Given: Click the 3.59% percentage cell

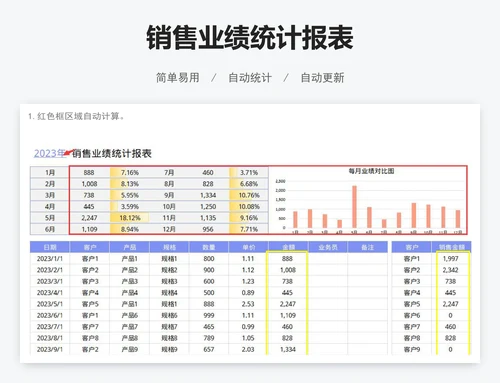Looking at the screenshot, I should (130, 206).
